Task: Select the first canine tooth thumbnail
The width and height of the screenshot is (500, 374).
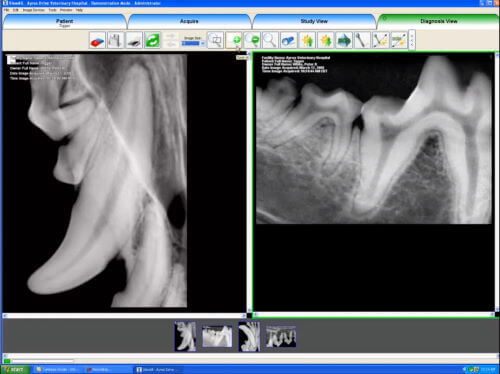Action: [x=185, y=336]
